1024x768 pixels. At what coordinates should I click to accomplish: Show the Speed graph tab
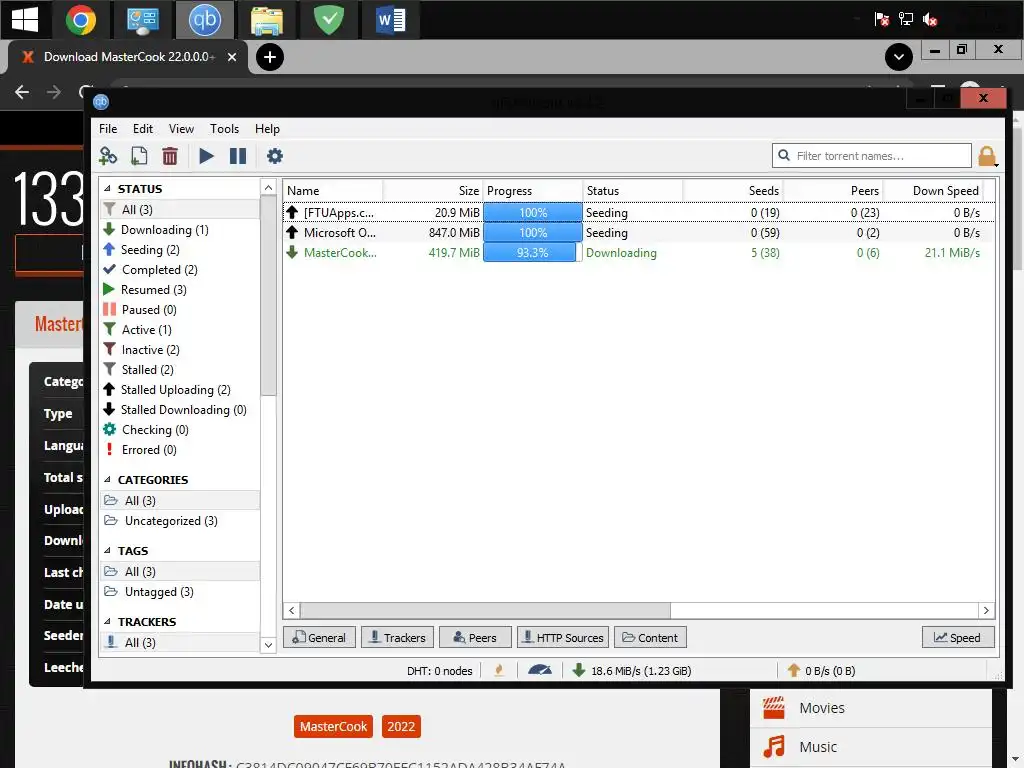(x=957, y=637)
